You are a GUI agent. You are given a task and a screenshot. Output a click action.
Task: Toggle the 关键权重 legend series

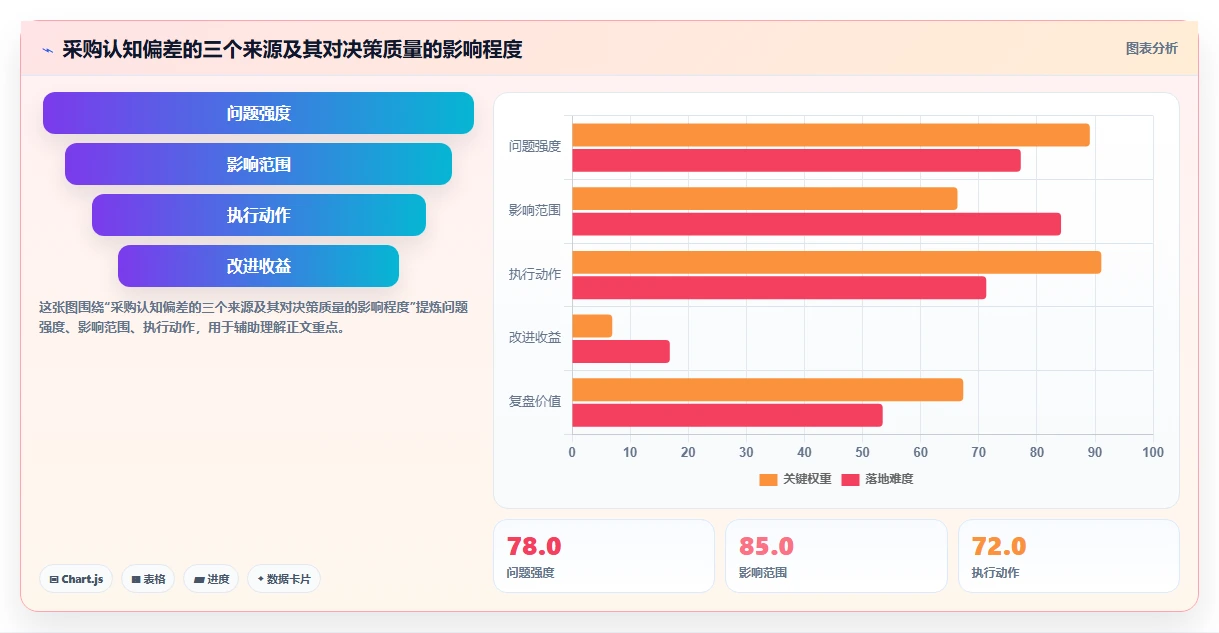point(795,479)
